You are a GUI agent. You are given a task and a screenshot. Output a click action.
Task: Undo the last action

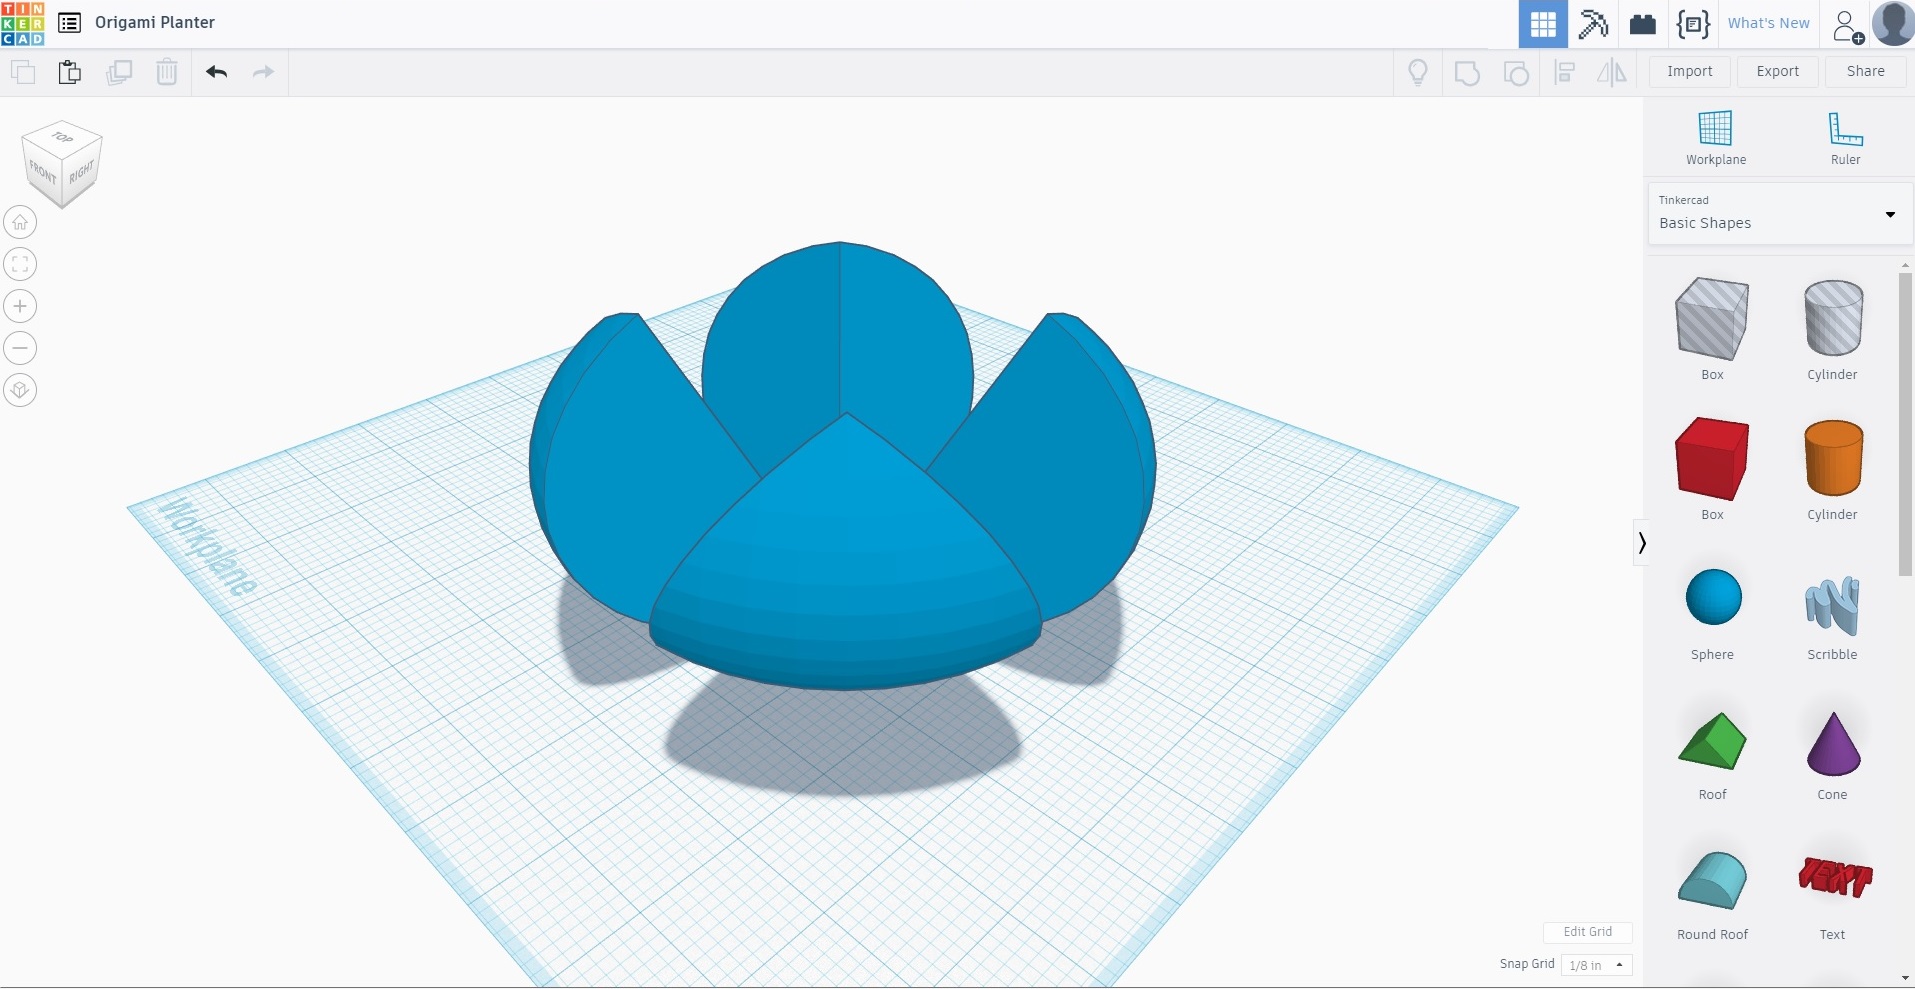217,72
